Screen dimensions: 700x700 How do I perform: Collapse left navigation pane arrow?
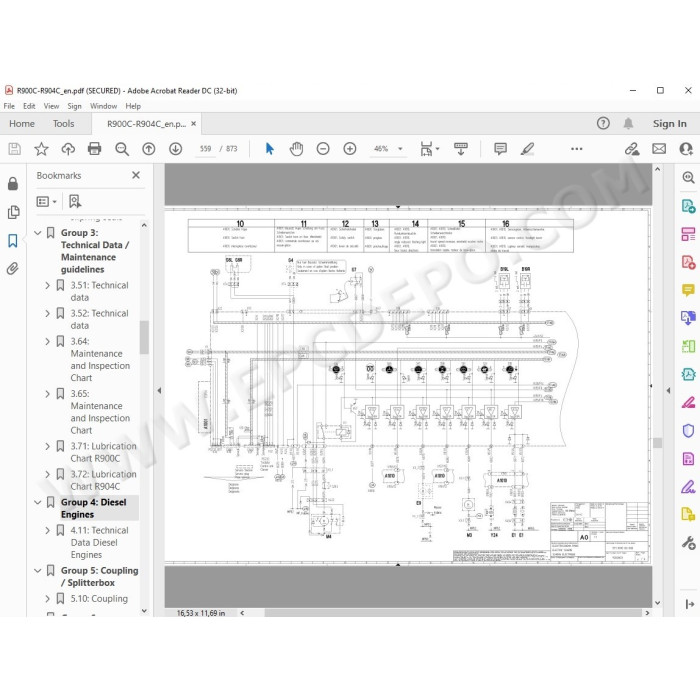[159, 391]
